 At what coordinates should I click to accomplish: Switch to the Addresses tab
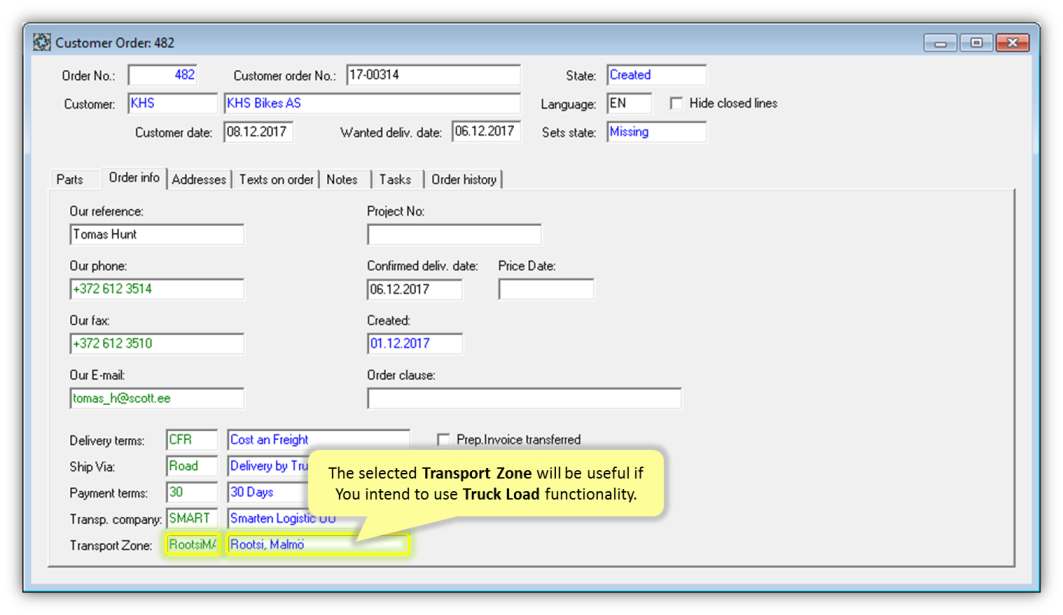pos(199,180)
